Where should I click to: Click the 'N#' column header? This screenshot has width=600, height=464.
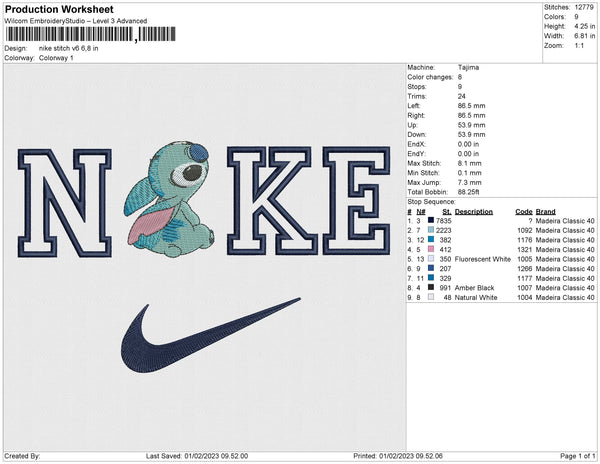tap(421, 212)
